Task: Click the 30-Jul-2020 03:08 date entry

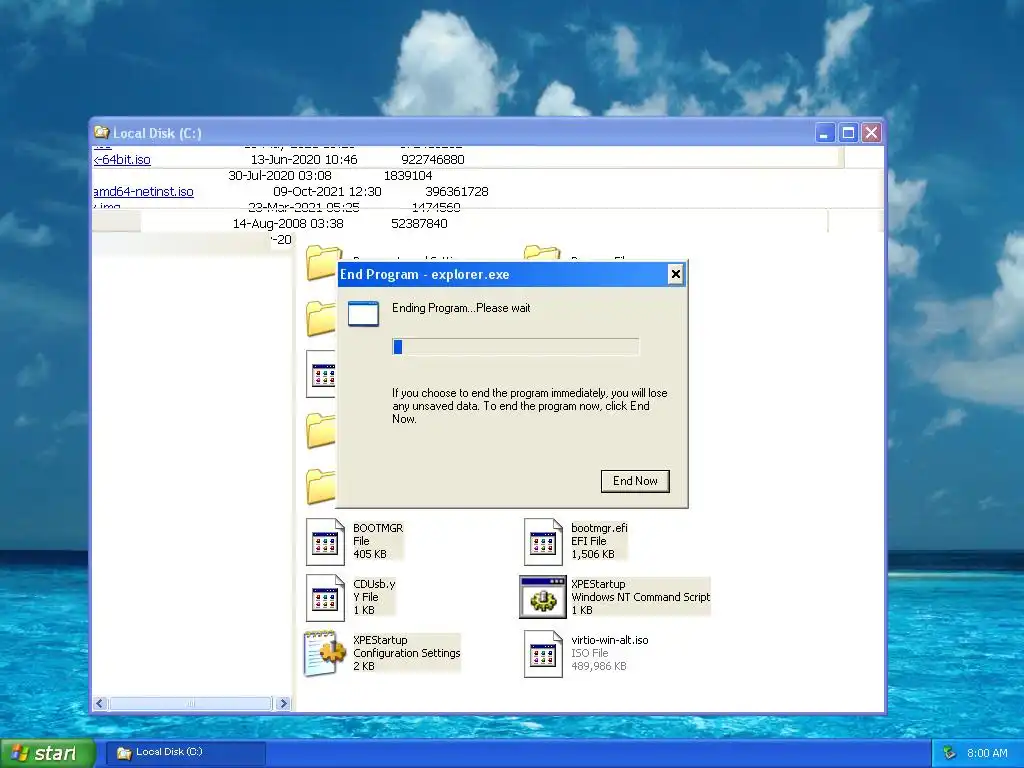Action: (280, 176)
